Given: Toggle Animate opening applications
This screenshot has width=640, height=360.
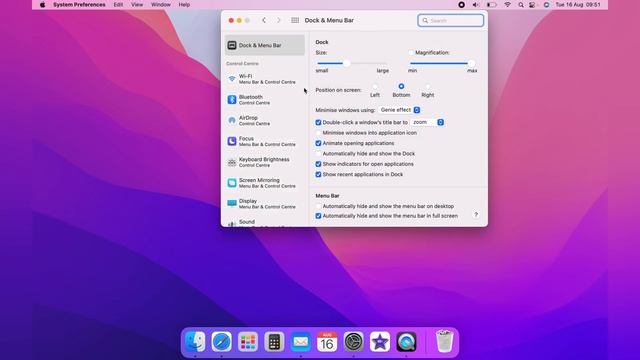Looking at the screenshot, I should [318, 143].
